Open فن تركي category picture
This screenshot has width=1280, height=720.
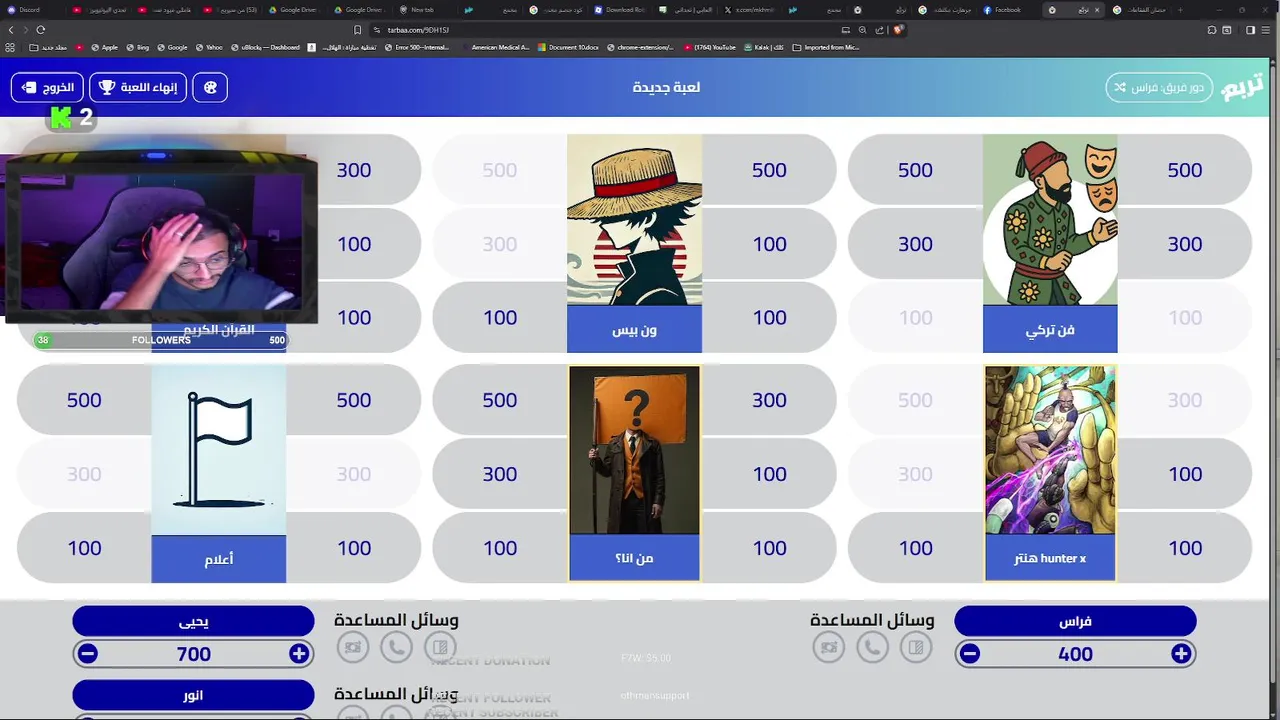1050,220
